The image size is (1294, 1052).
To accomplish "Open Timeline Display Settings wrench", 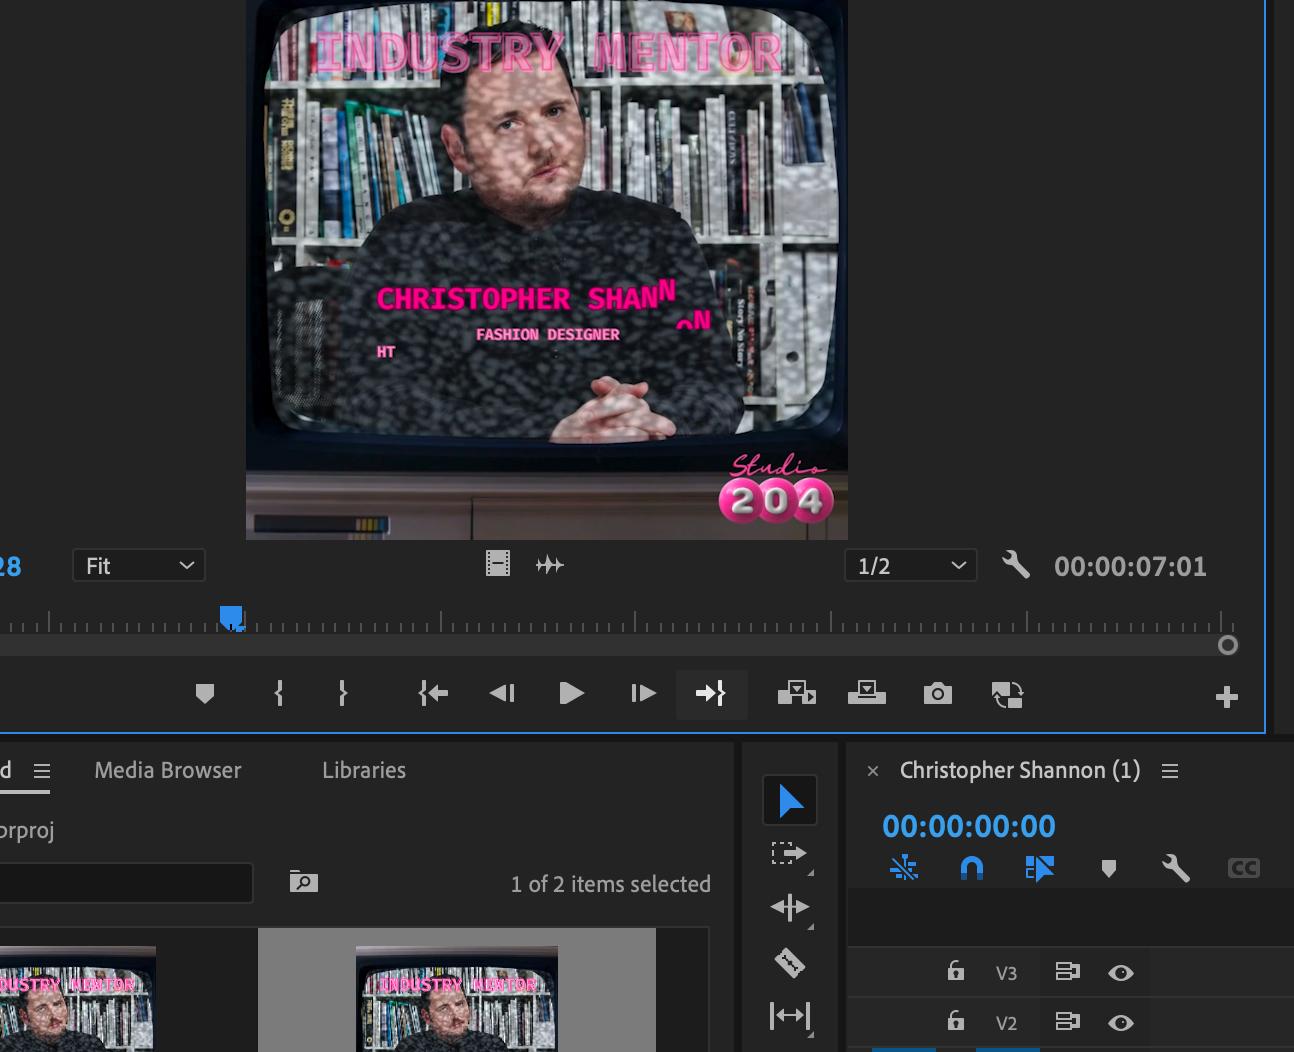I will pos(1176,867).
